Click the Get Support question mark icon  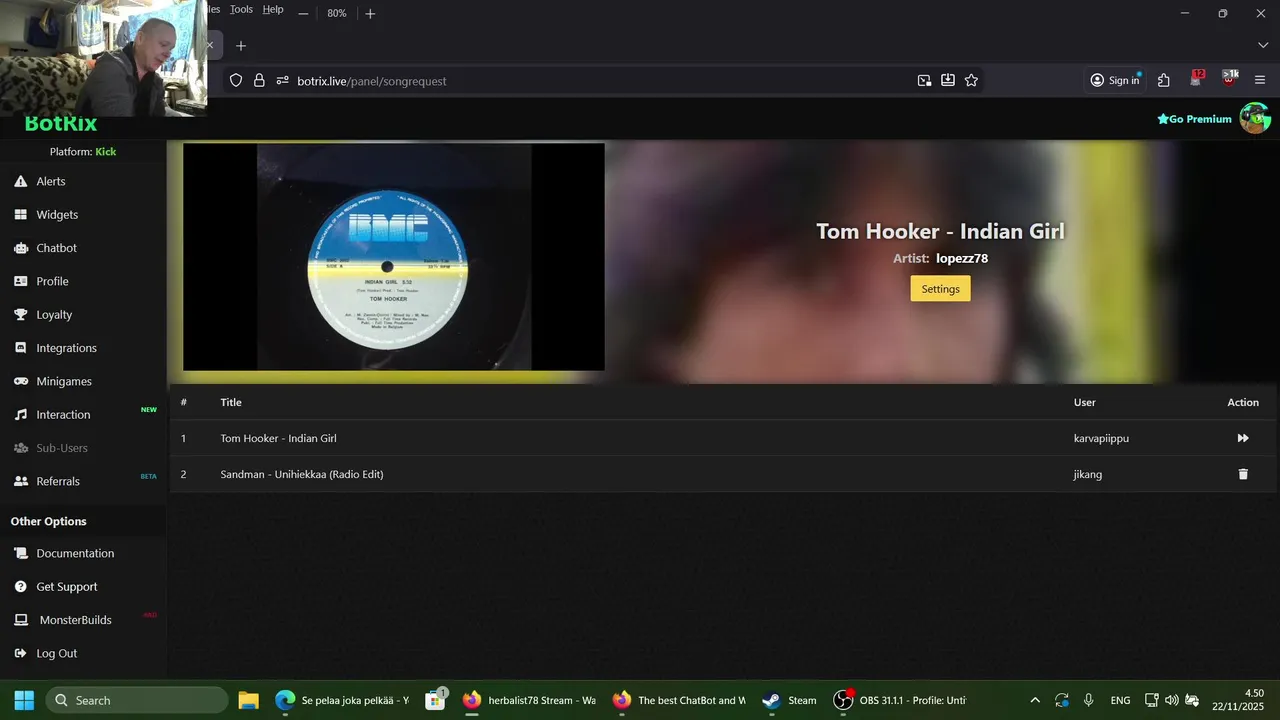[20, 587]
